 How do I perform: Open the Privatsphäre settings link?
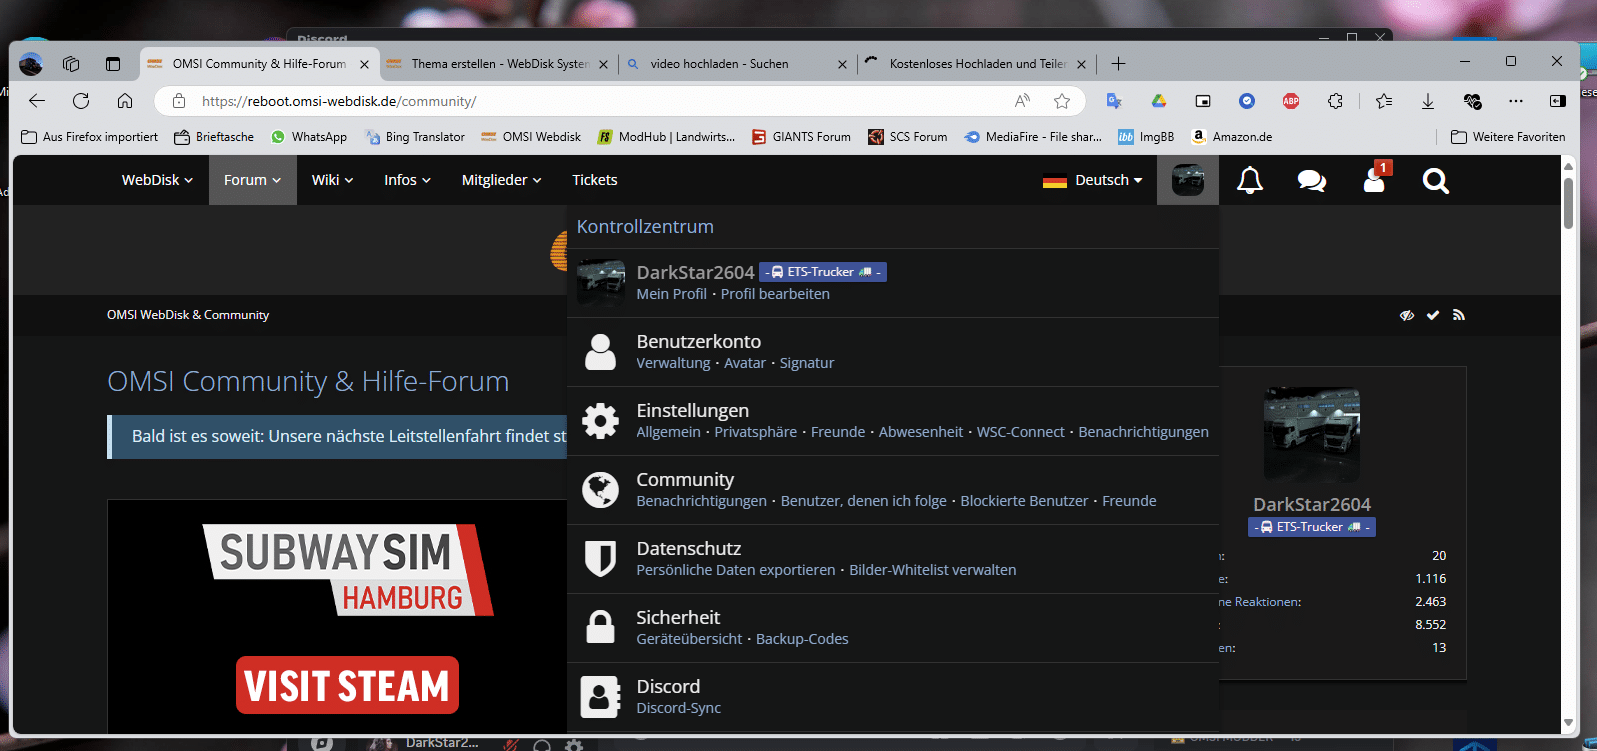(755, 432)
